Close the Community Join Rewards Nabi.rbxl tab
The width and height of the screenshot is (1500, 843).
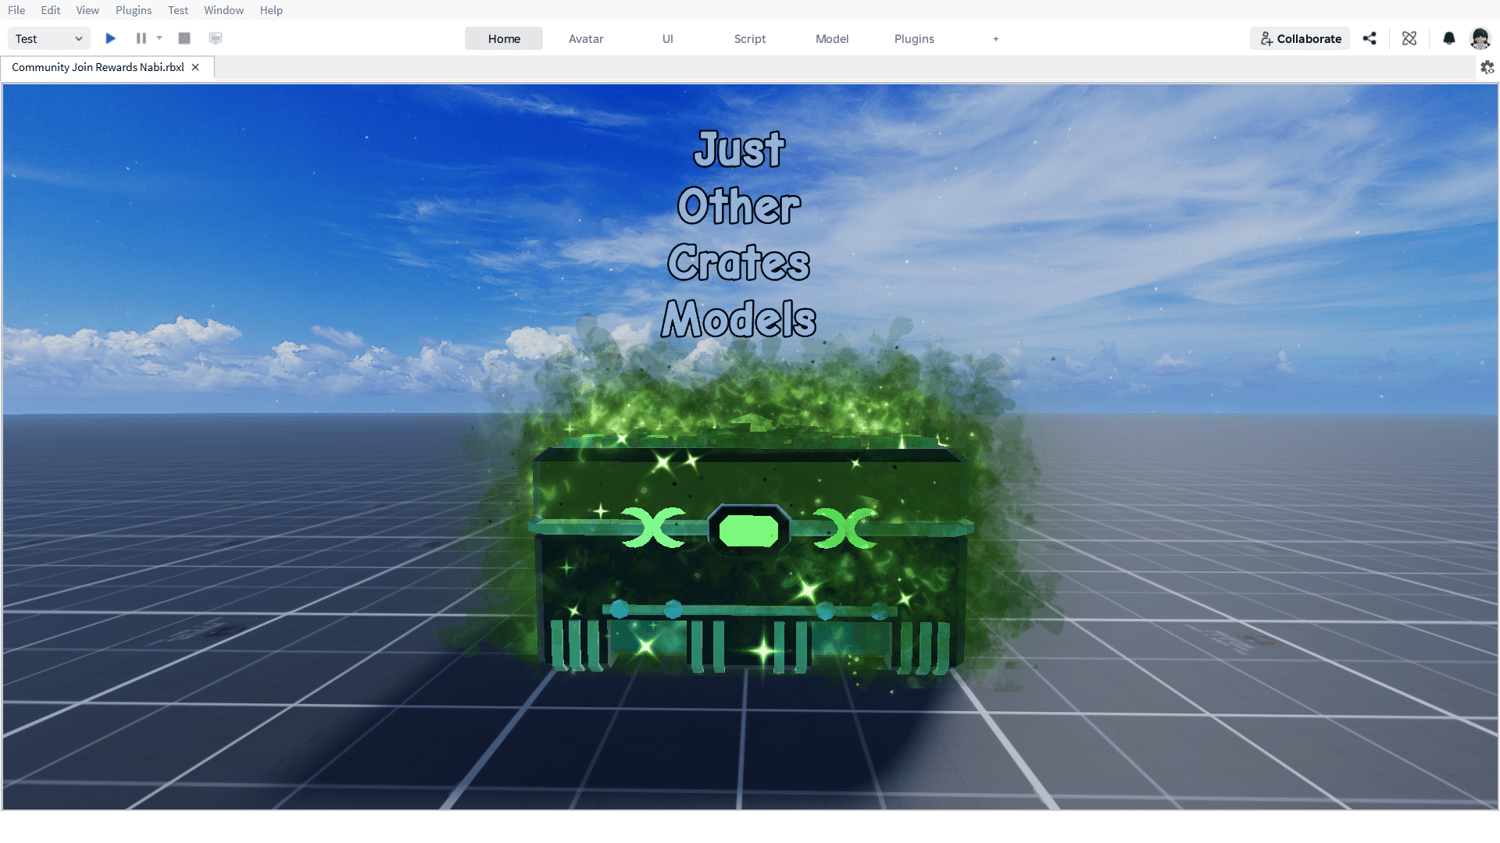[195, 67]
